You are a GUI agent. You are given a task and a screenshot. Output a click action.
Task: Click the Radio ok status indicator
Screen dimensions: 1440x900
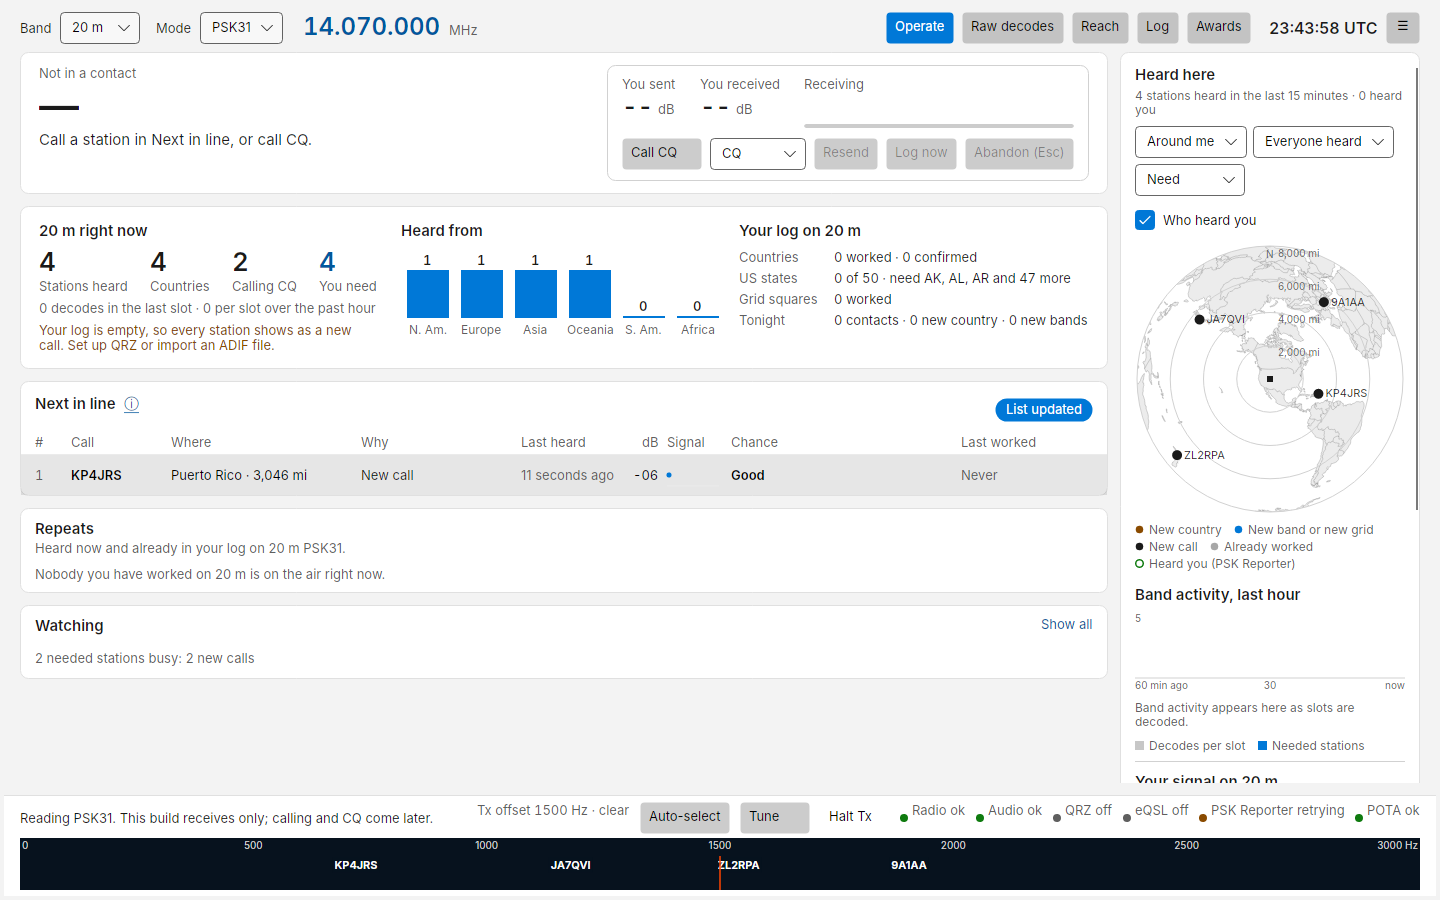click(932, 811)
